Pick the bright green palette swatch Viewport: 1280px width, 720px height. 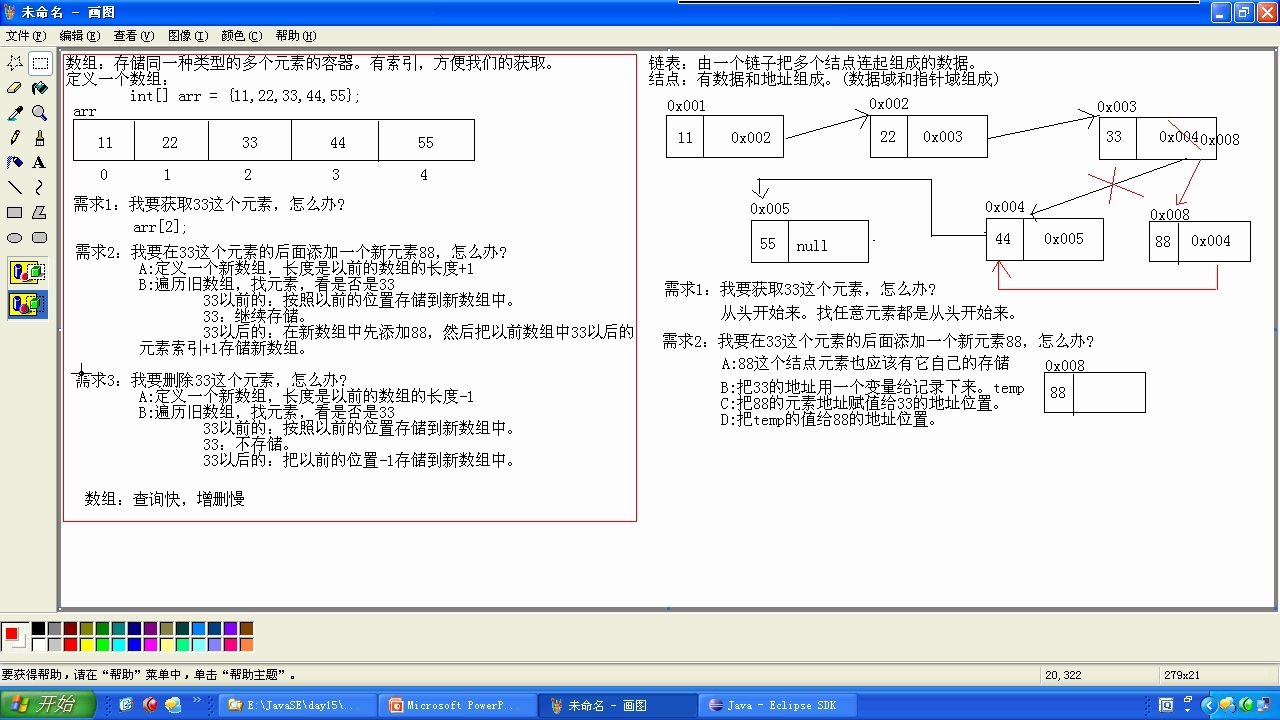point(102,645)
